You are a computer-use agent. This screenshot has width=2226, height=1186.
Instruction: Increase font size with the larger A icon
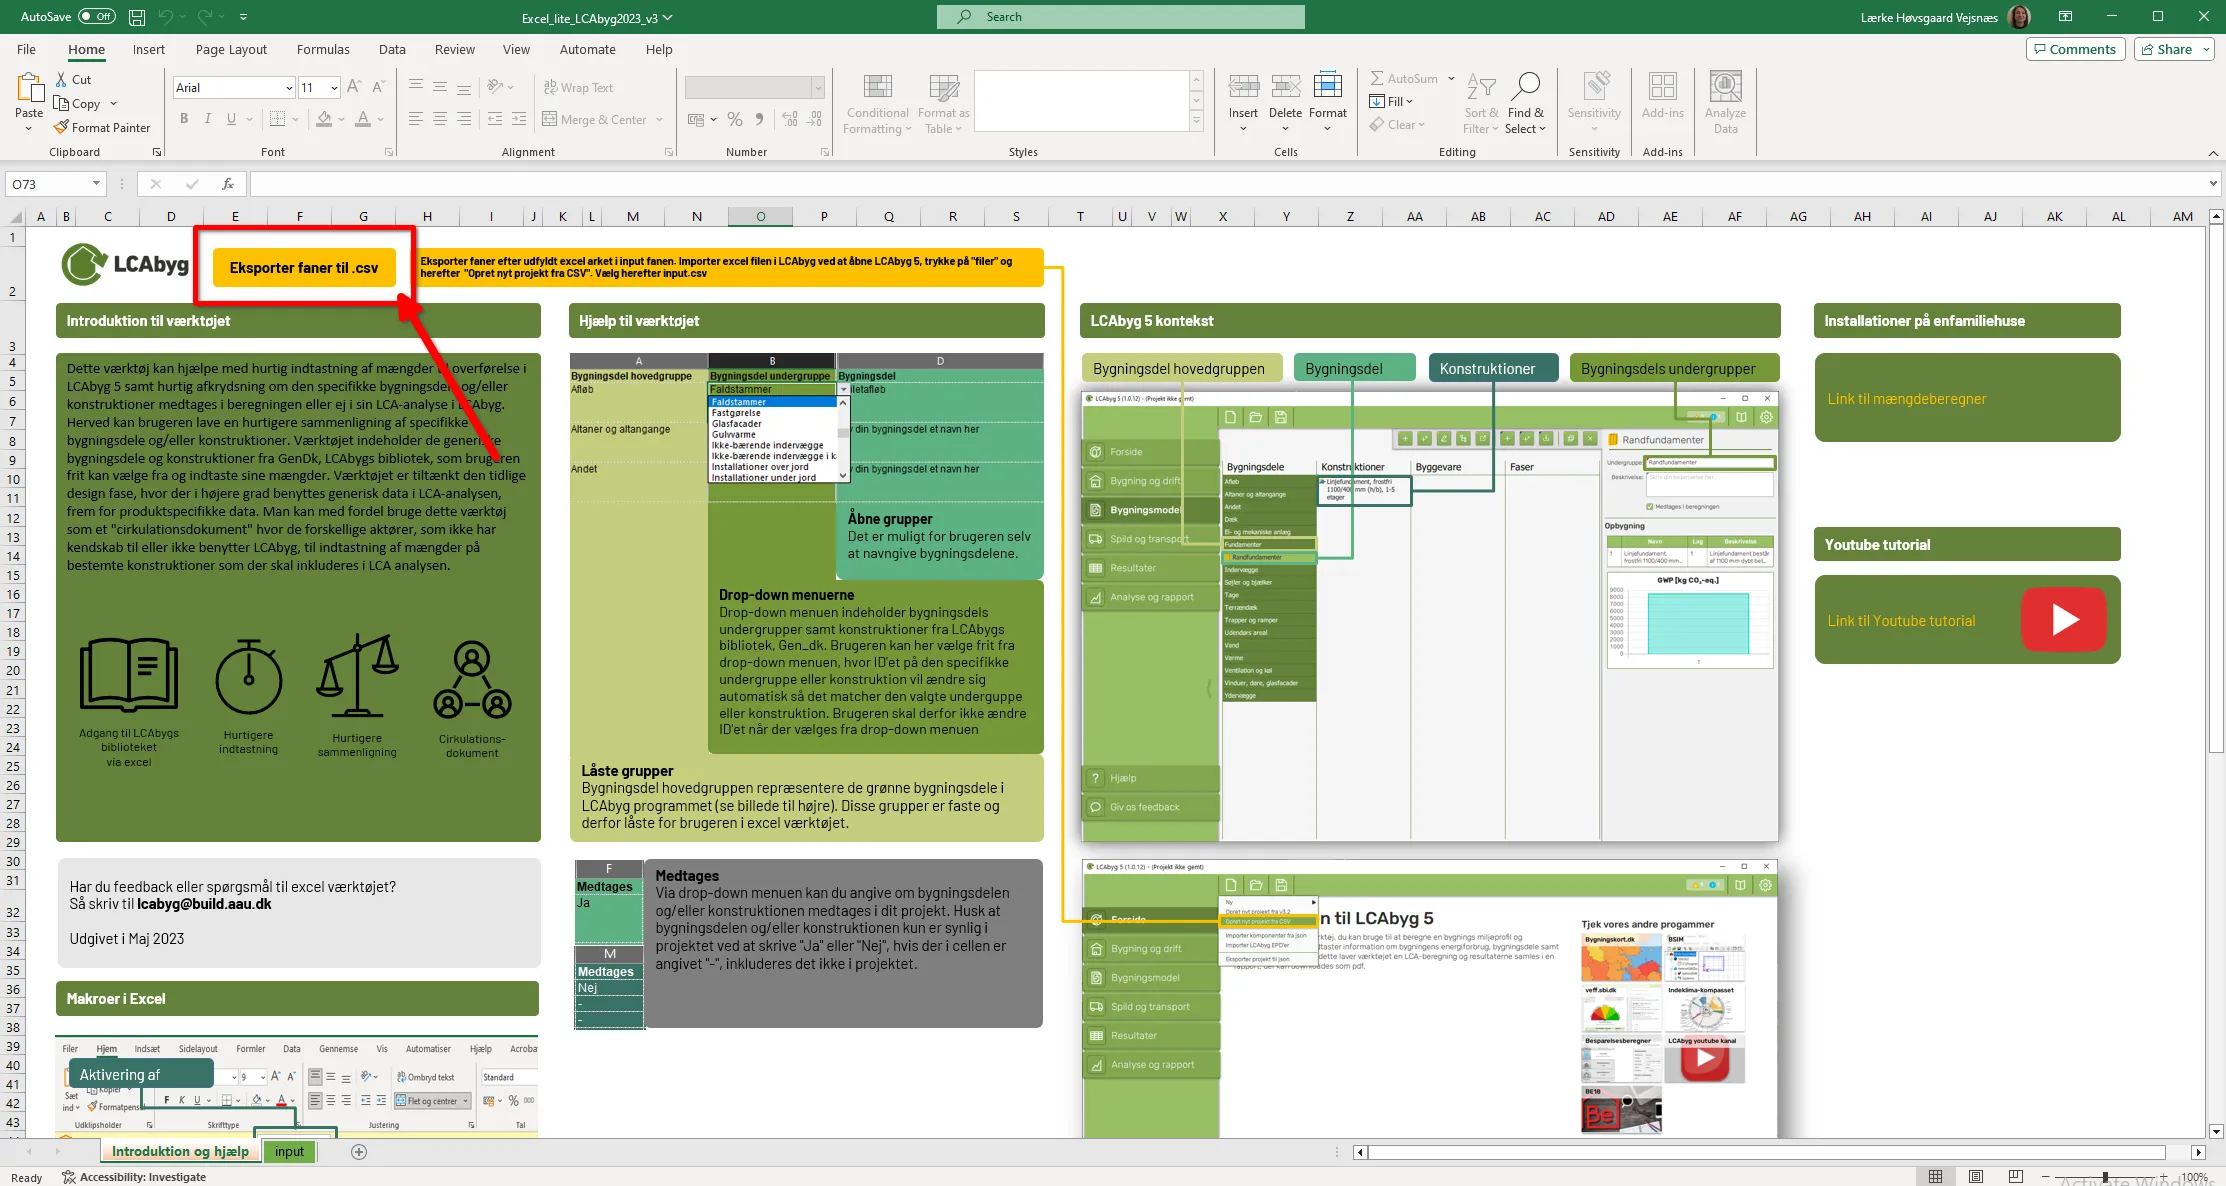[354, 87]
